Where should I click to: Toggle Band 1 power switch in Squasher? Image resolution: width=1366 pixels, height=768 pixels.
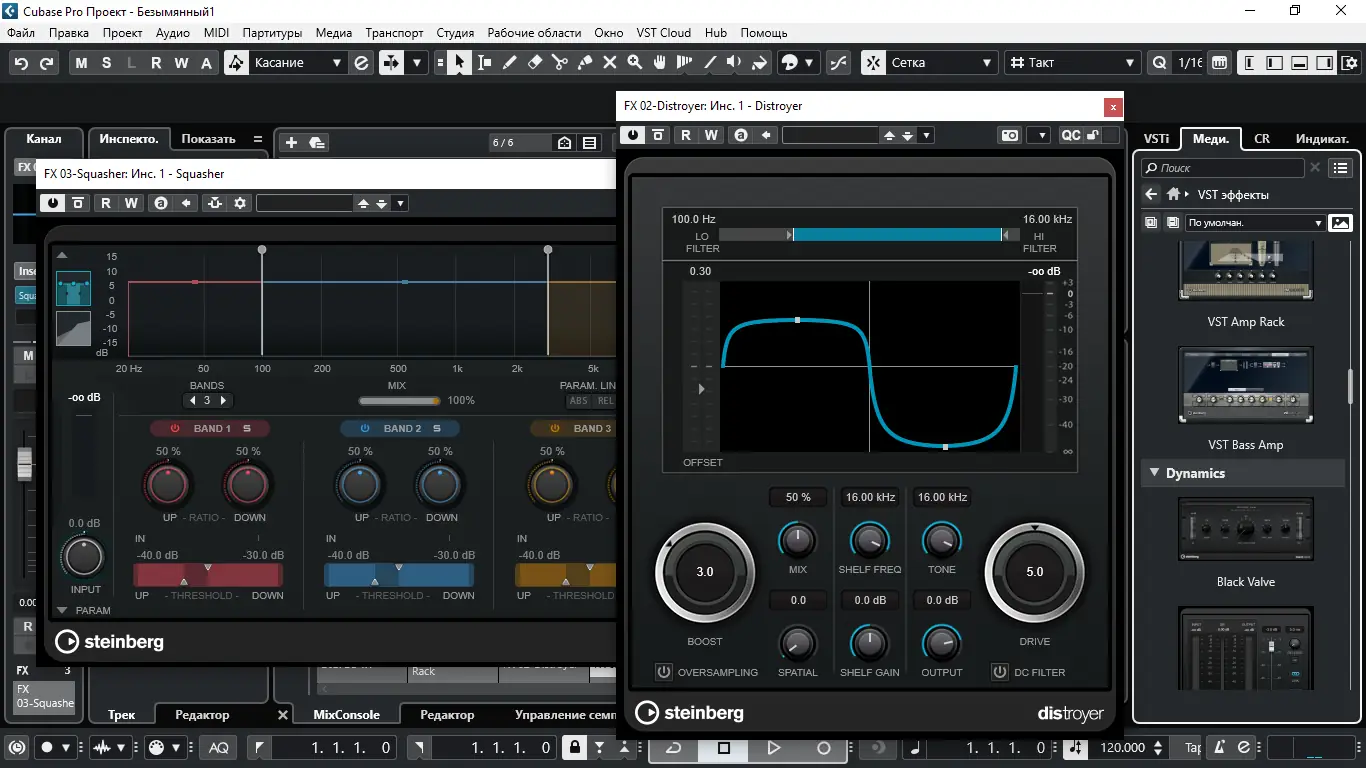pyautogui.click(x=175, y=428)
